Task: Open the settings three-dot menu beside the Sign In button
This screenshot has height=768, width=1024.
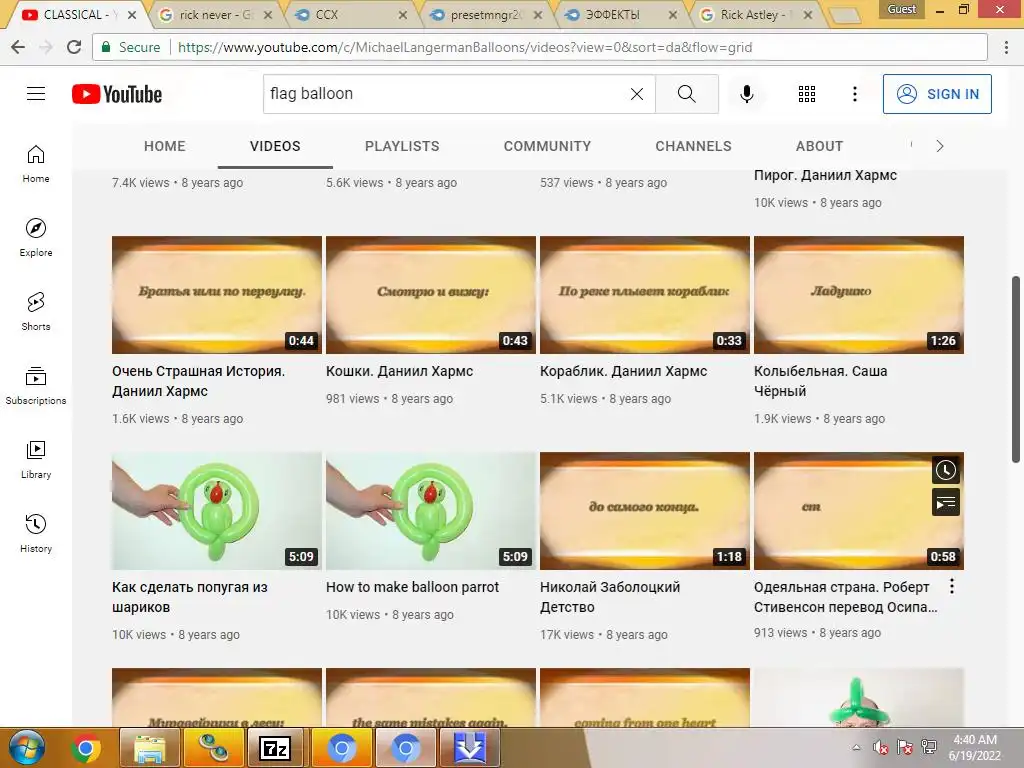Action: click(854, 94)
